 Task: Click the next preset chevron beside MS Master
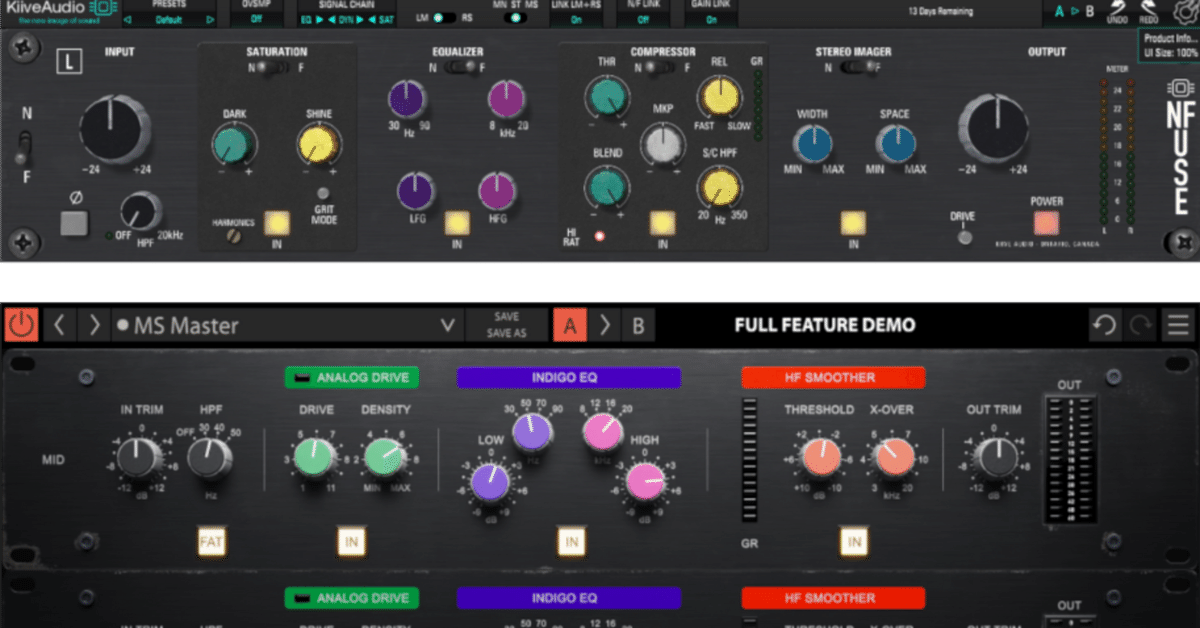click(93, 325)
